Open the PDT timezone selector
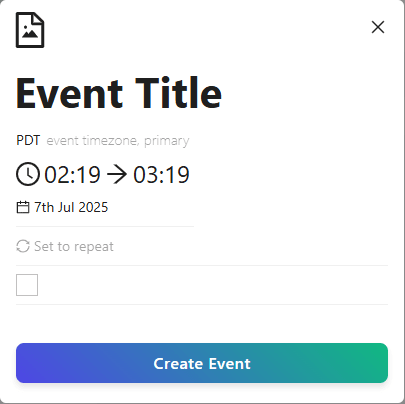This screenshot has width=405, height=404. click(28, 140)
